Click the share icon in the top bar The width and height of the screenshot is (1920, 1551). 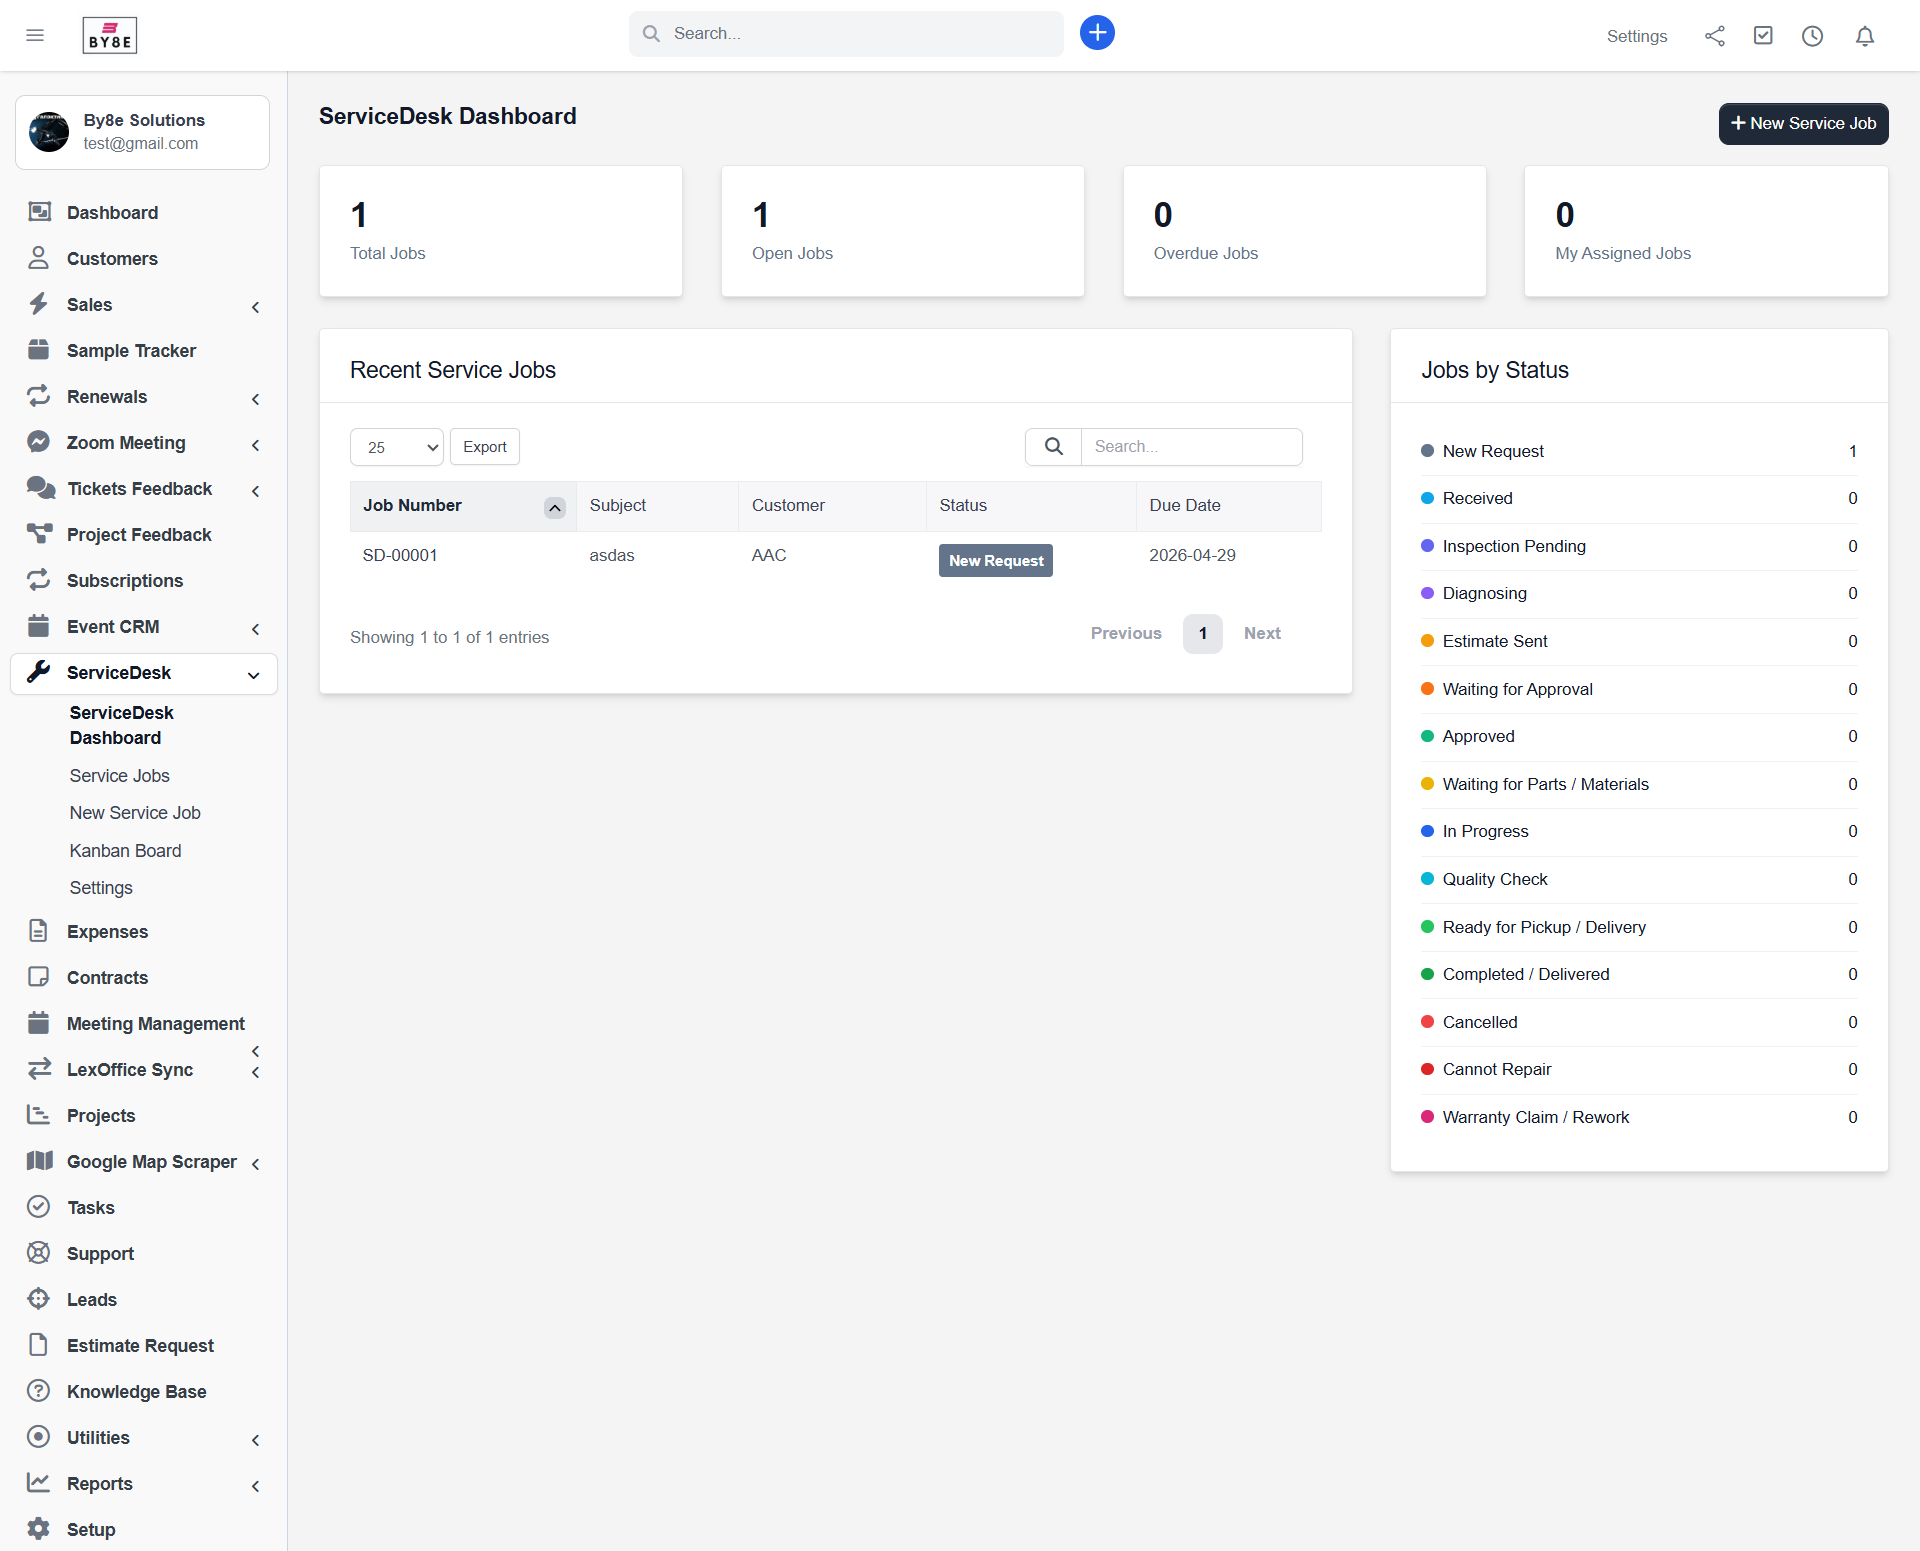tap(1714, 35)
